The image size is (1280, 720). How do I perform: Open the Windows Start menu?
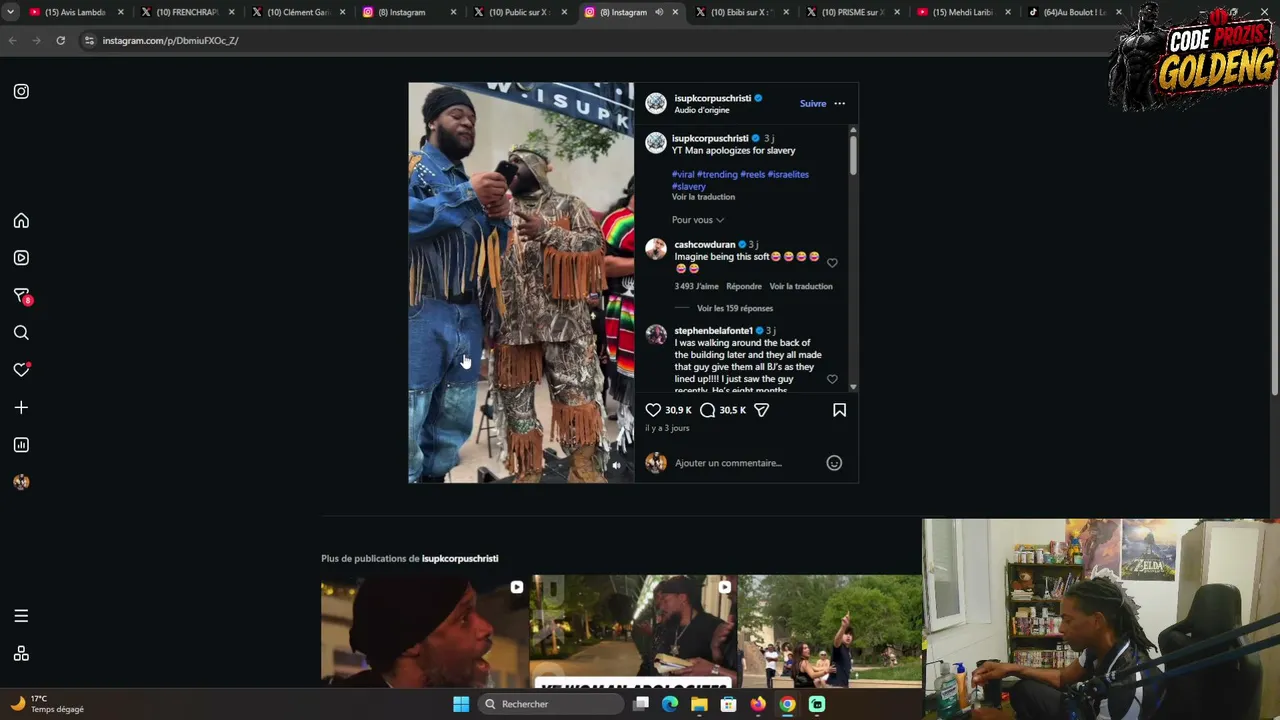click(x=461, y=704)
